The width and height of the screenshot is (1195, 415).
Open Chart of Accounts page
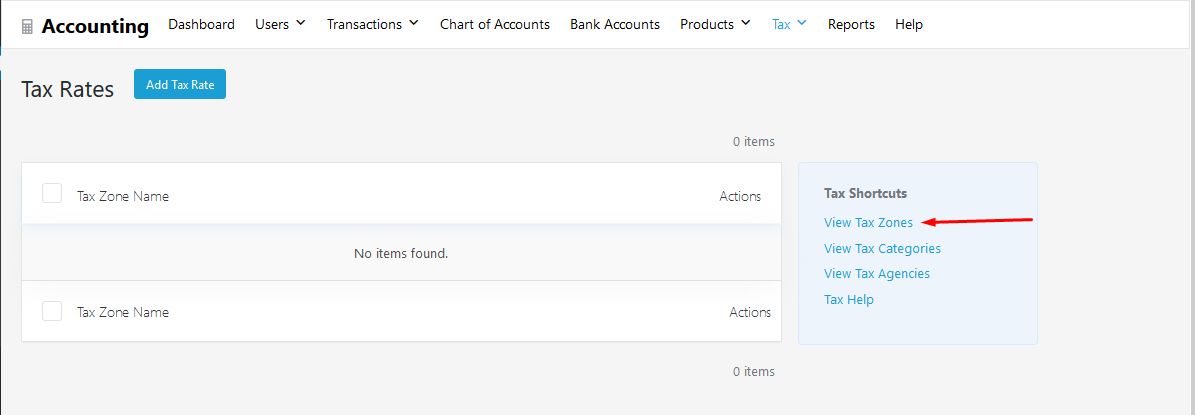pos(494,24)
